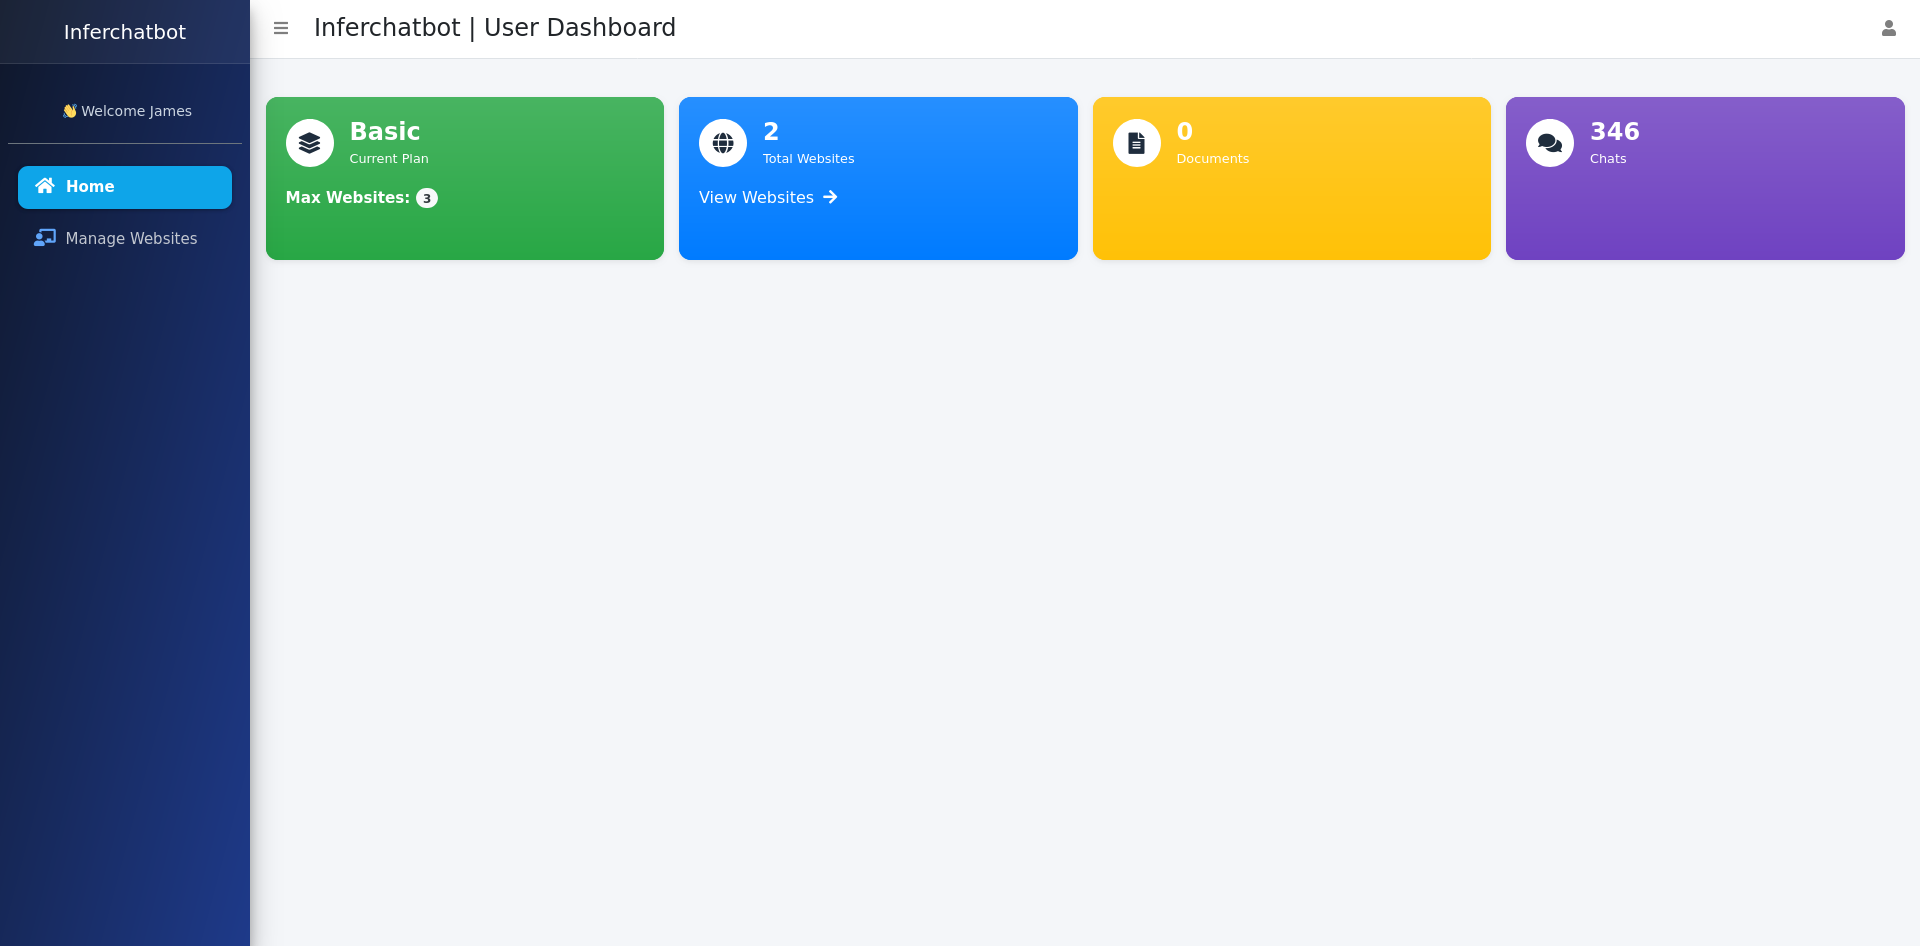Click the user profile icon top right

(x=1889, y=28)
